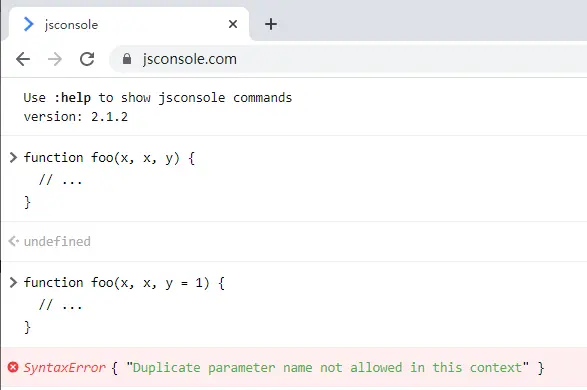
Task: Click 'function foo(x, x, y) {' line
Action: [109, 158]
